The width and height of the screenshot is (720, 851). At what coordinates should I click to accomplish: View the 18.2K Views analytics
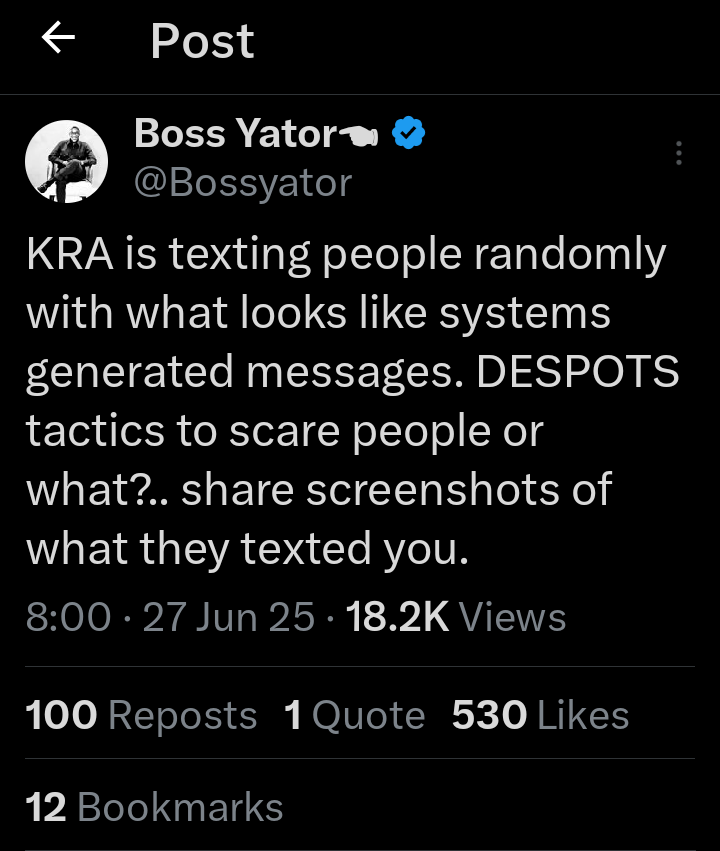[456, 617]
